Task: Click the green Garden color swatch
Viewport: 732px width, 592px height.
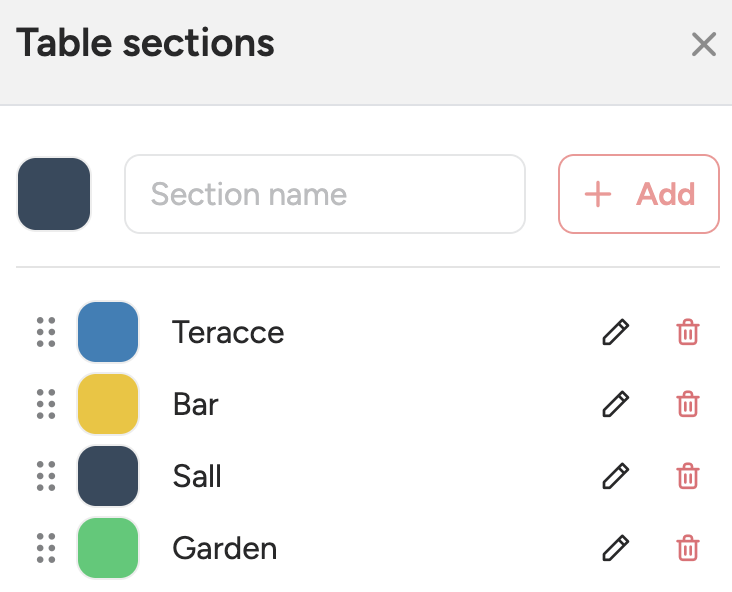Action: tap(108, 548)
